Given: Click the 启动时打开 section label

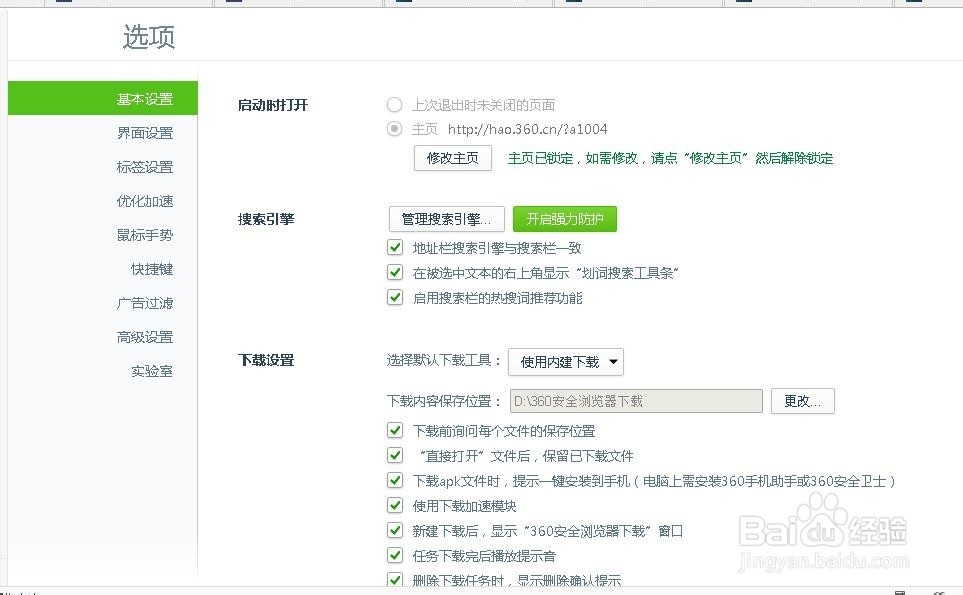Looking at the screenshot, I should pyautogui.click(x=273, y=105).
